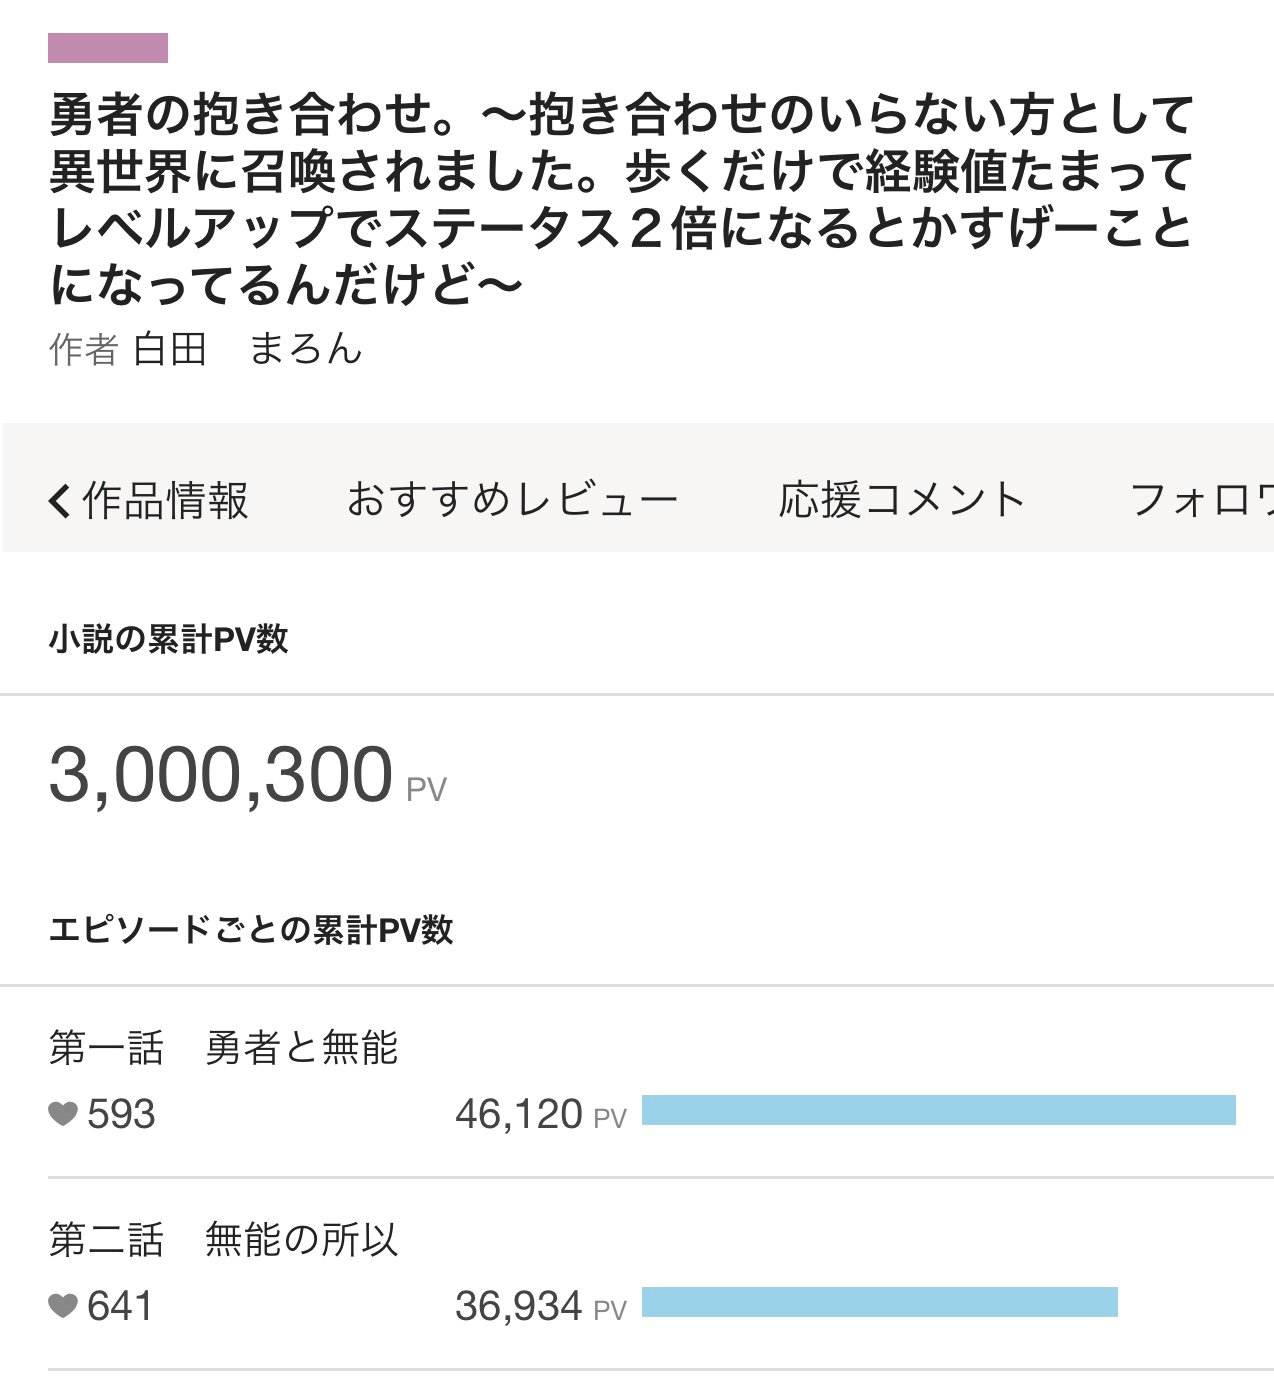Click the 641 likes count
1274x1396 pixels.
120,1306
